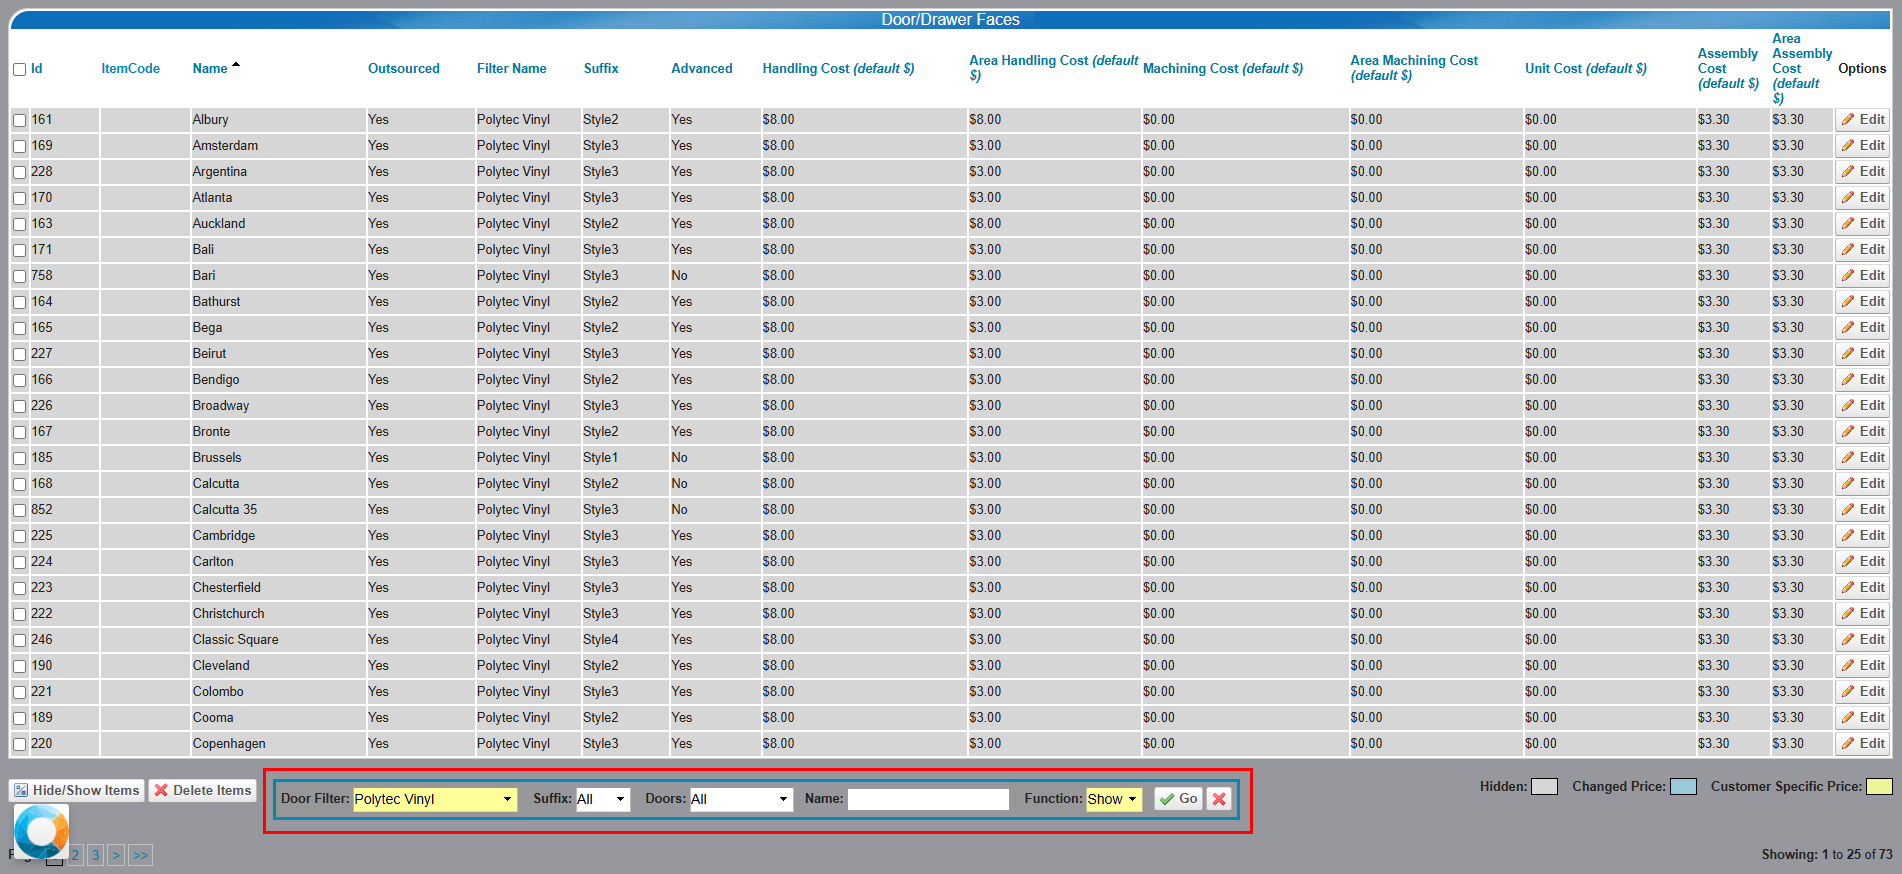1902x874 pixels.
Task: Click the pencil Edit icon for Bathurst
Action: tap(1848, 302)
